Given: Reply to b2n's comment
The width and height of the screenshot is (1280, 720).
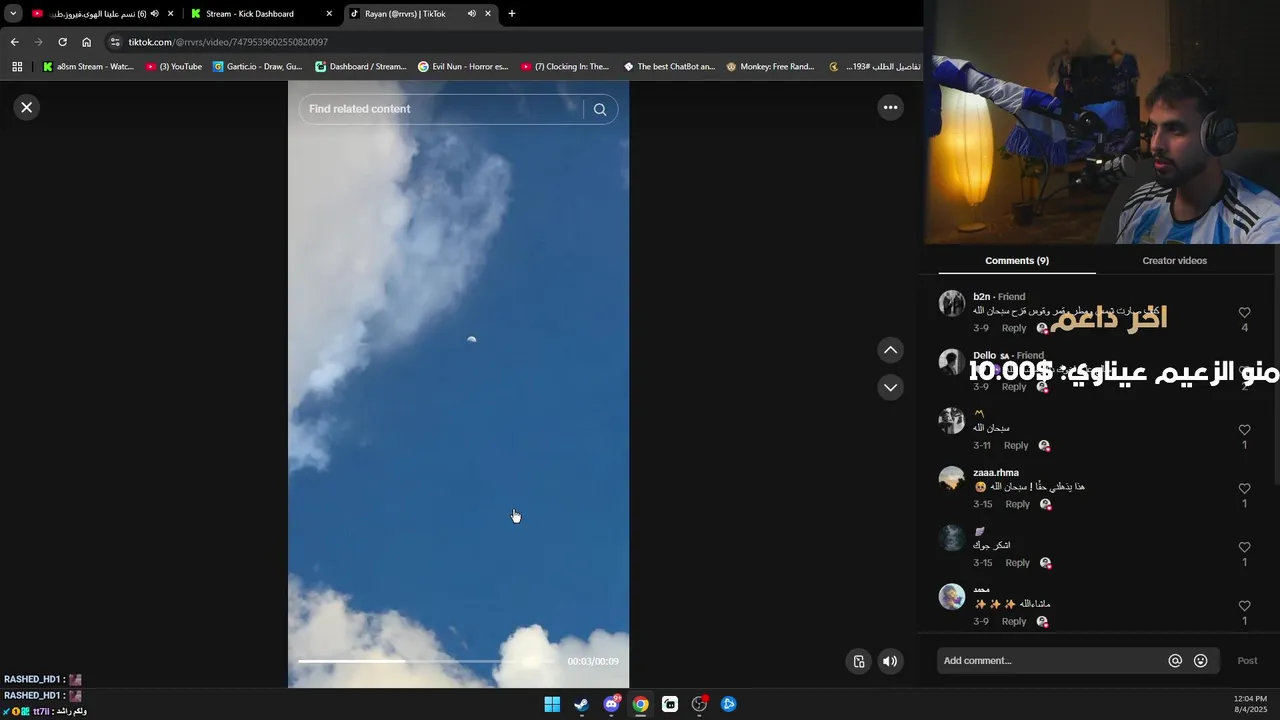Looking at the screenshot, I should click(1014, 328).
